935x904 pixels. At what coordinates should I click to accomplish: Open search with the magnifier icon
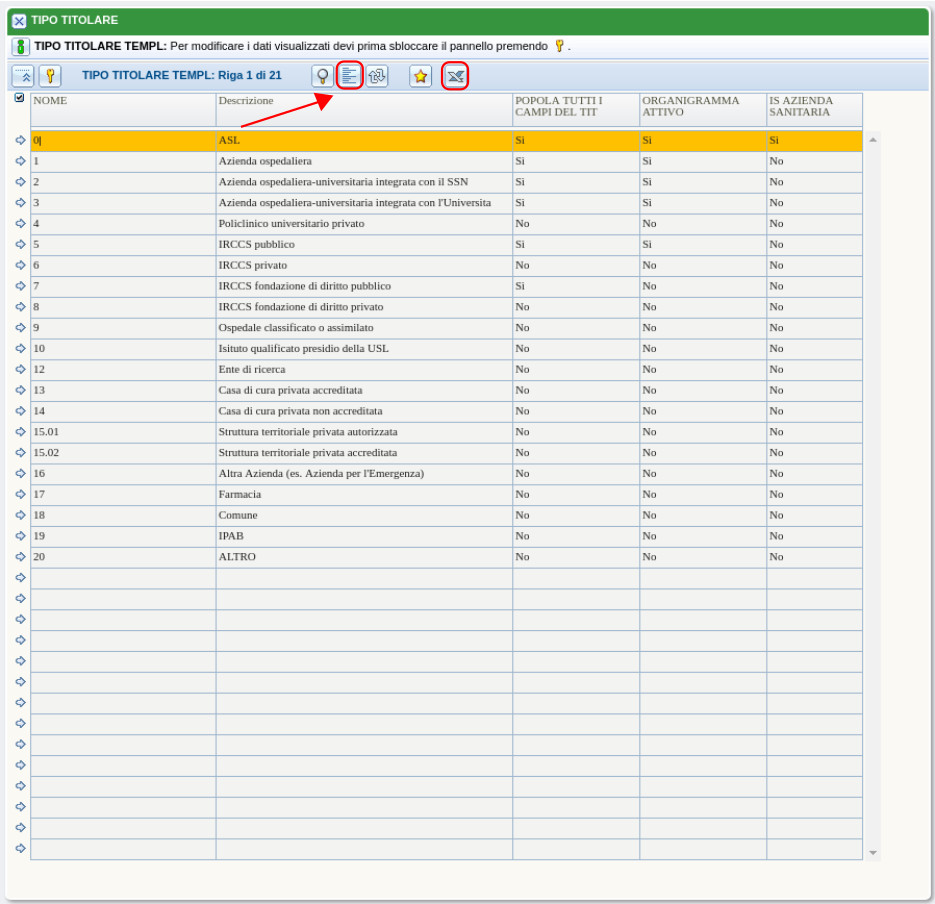tap(322, 76)
